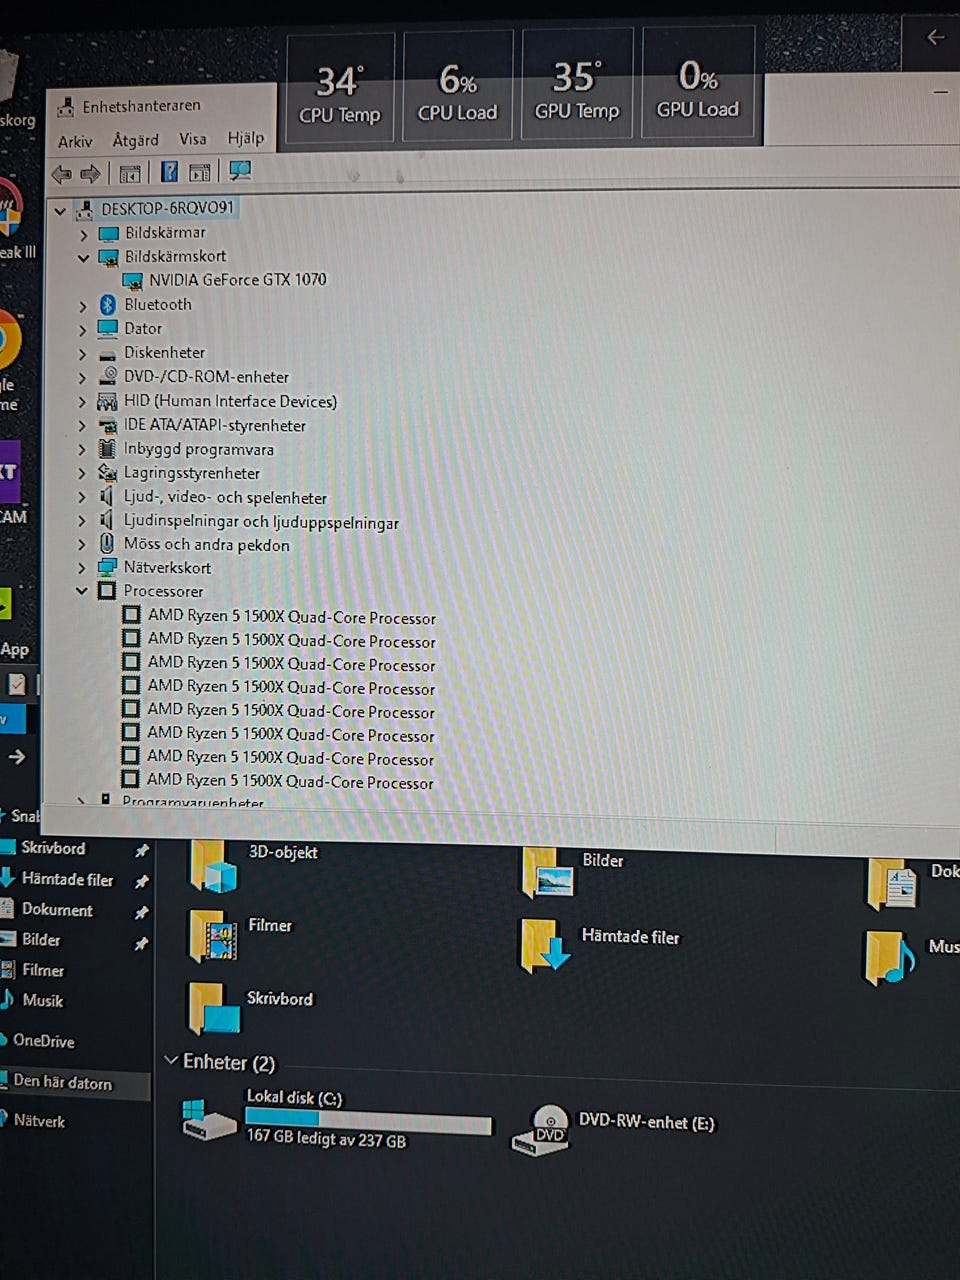Collapse the Processorer category
This screenshot has width=960, height=1280.
82,591
